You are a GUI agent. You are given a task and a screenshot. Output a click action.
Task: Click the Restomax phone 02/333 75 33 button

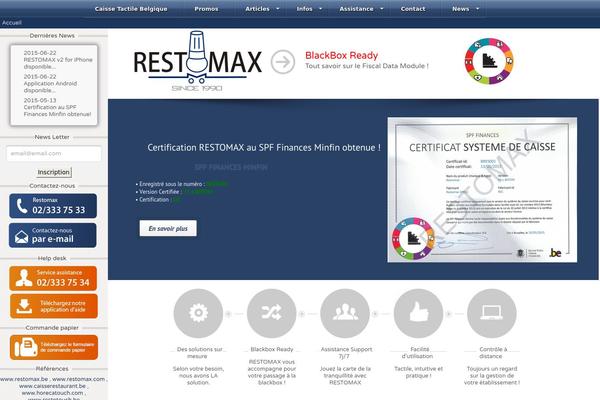coord(53,206)
